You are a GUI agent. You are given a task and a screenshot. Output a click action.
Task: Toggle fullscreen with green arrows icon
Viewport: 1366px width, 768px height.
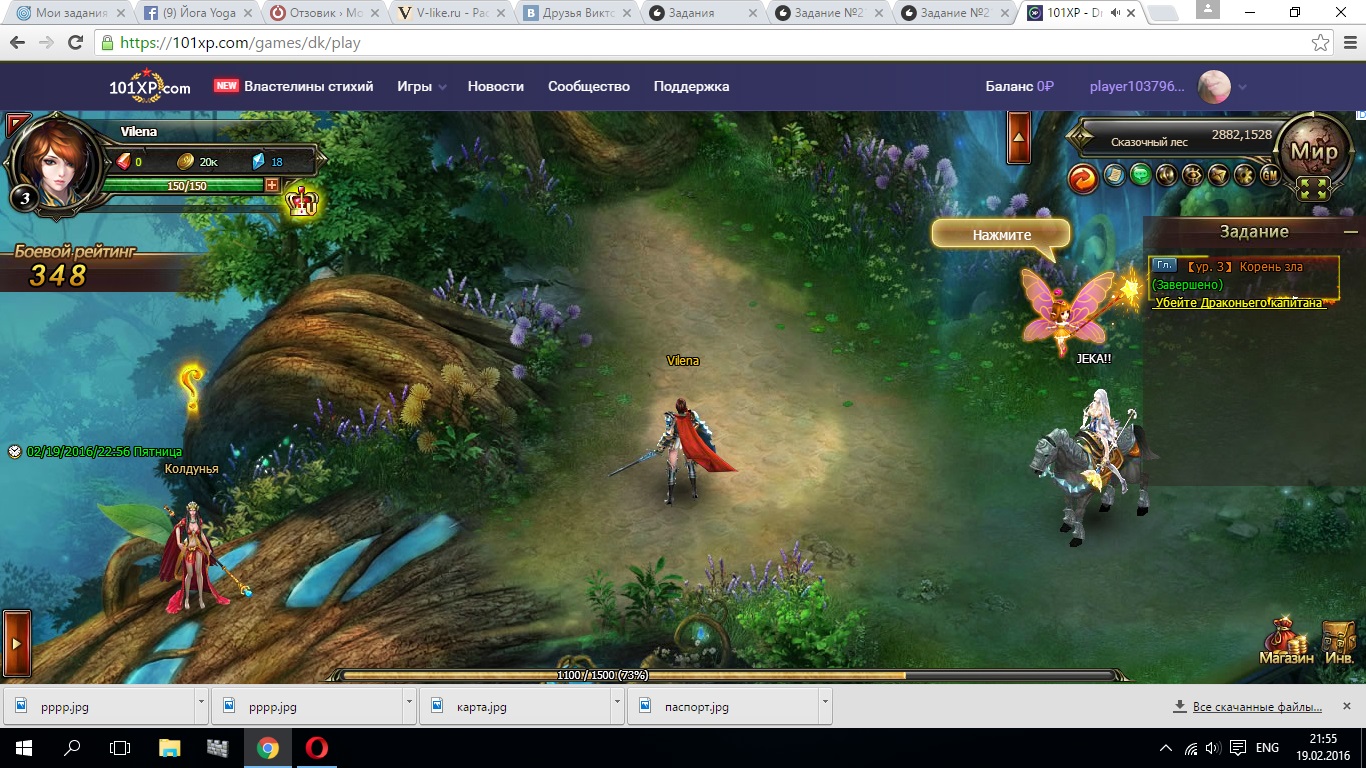click(1314, 189)
